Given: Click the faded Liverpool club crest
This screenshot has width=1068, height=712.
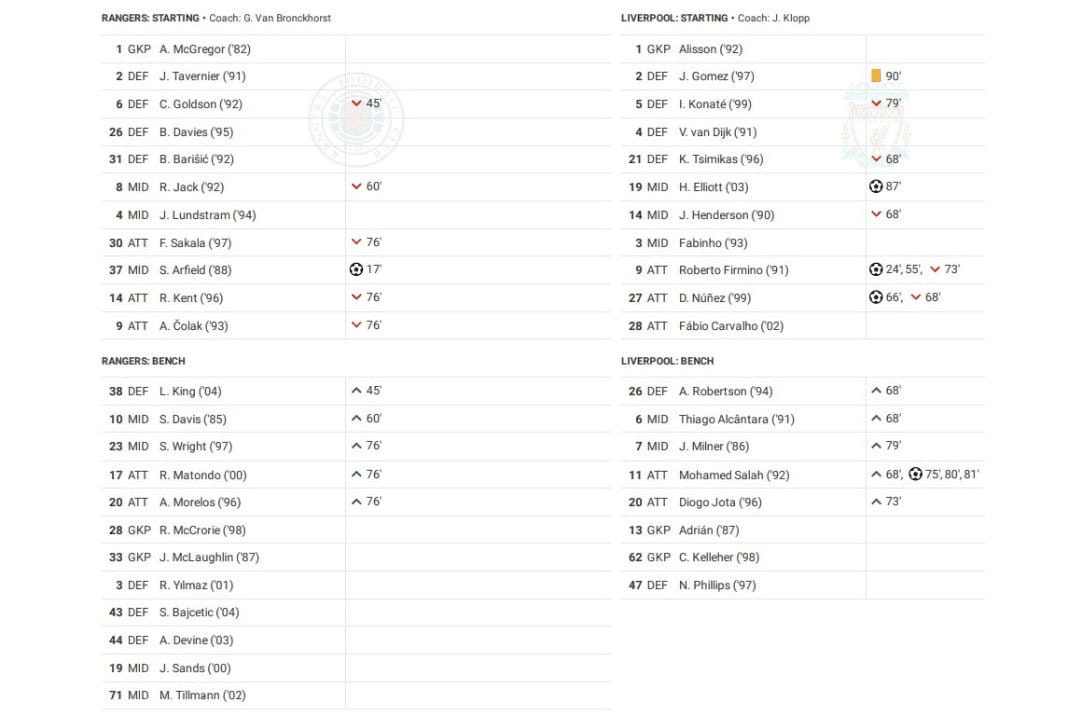Looking at the screenshot, I should 876,125.
